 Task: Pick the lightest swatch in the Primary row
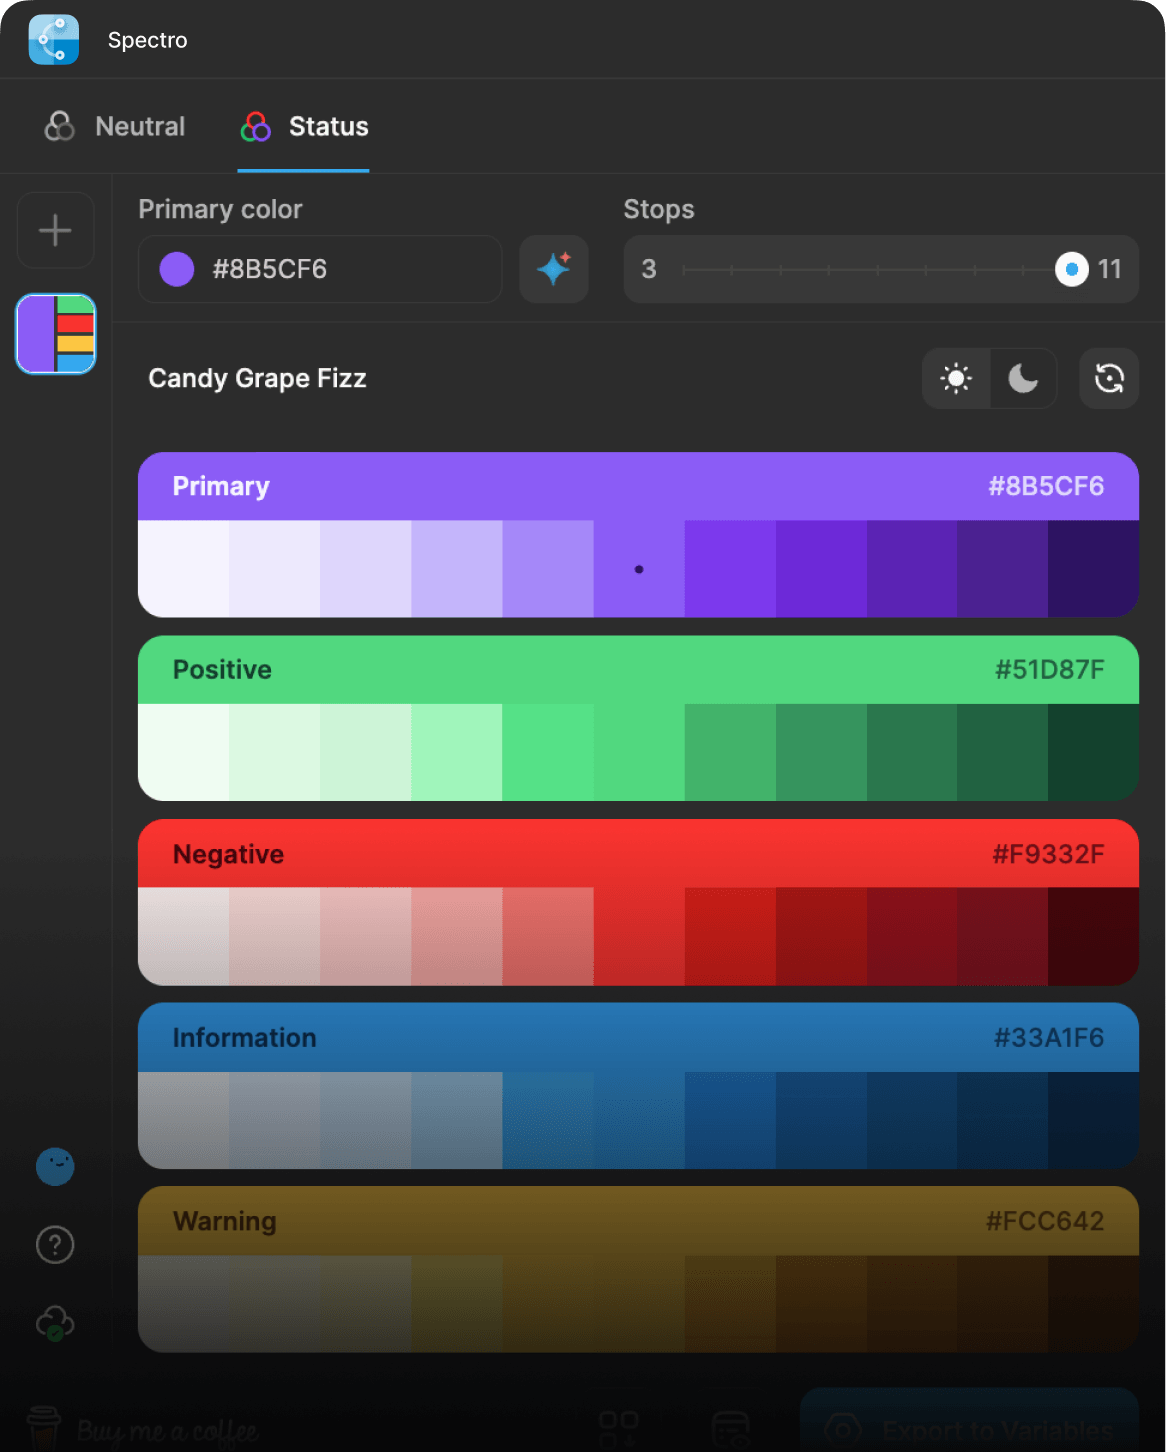pyautogui.click(x=184, y=569)
